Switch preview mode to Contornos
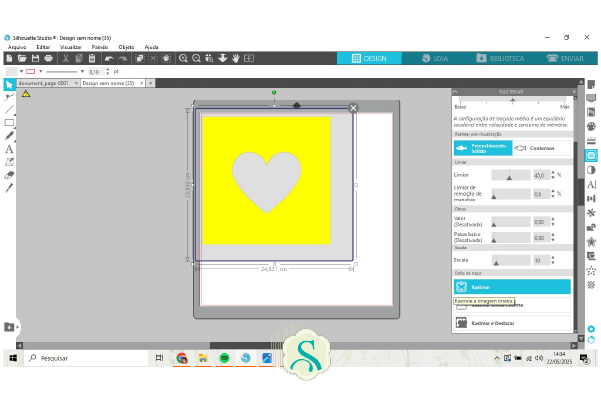 (x=541, y=148)
